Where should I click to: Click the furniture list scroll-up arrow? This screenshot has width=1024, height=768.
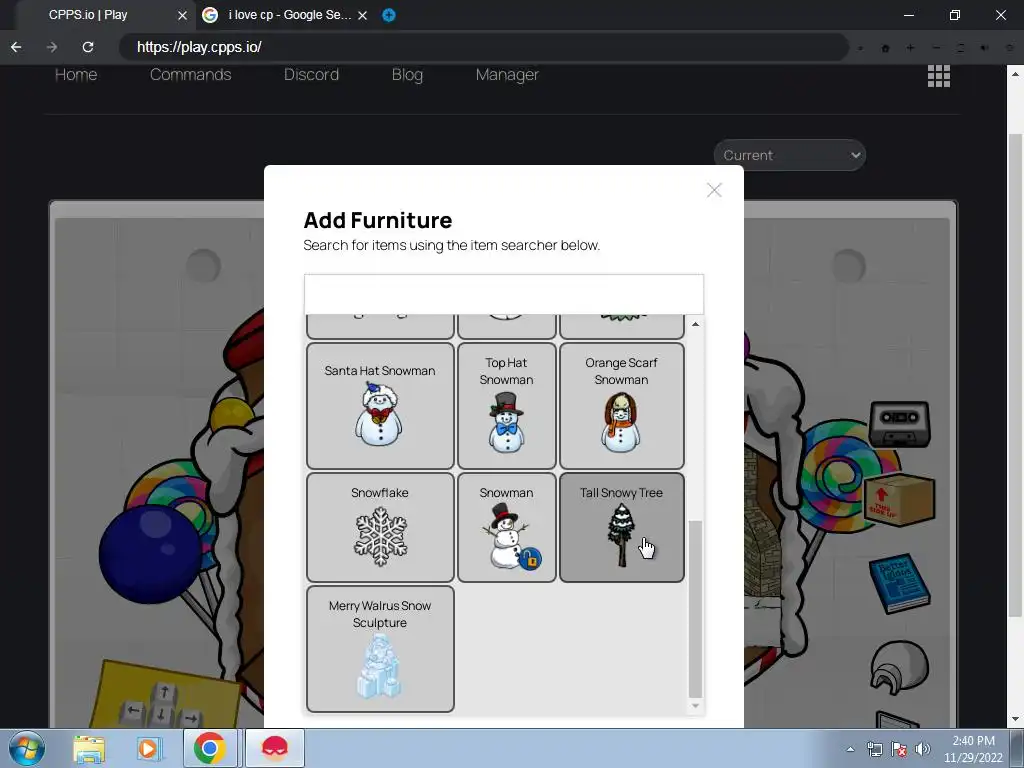click(x=696, y=324)
